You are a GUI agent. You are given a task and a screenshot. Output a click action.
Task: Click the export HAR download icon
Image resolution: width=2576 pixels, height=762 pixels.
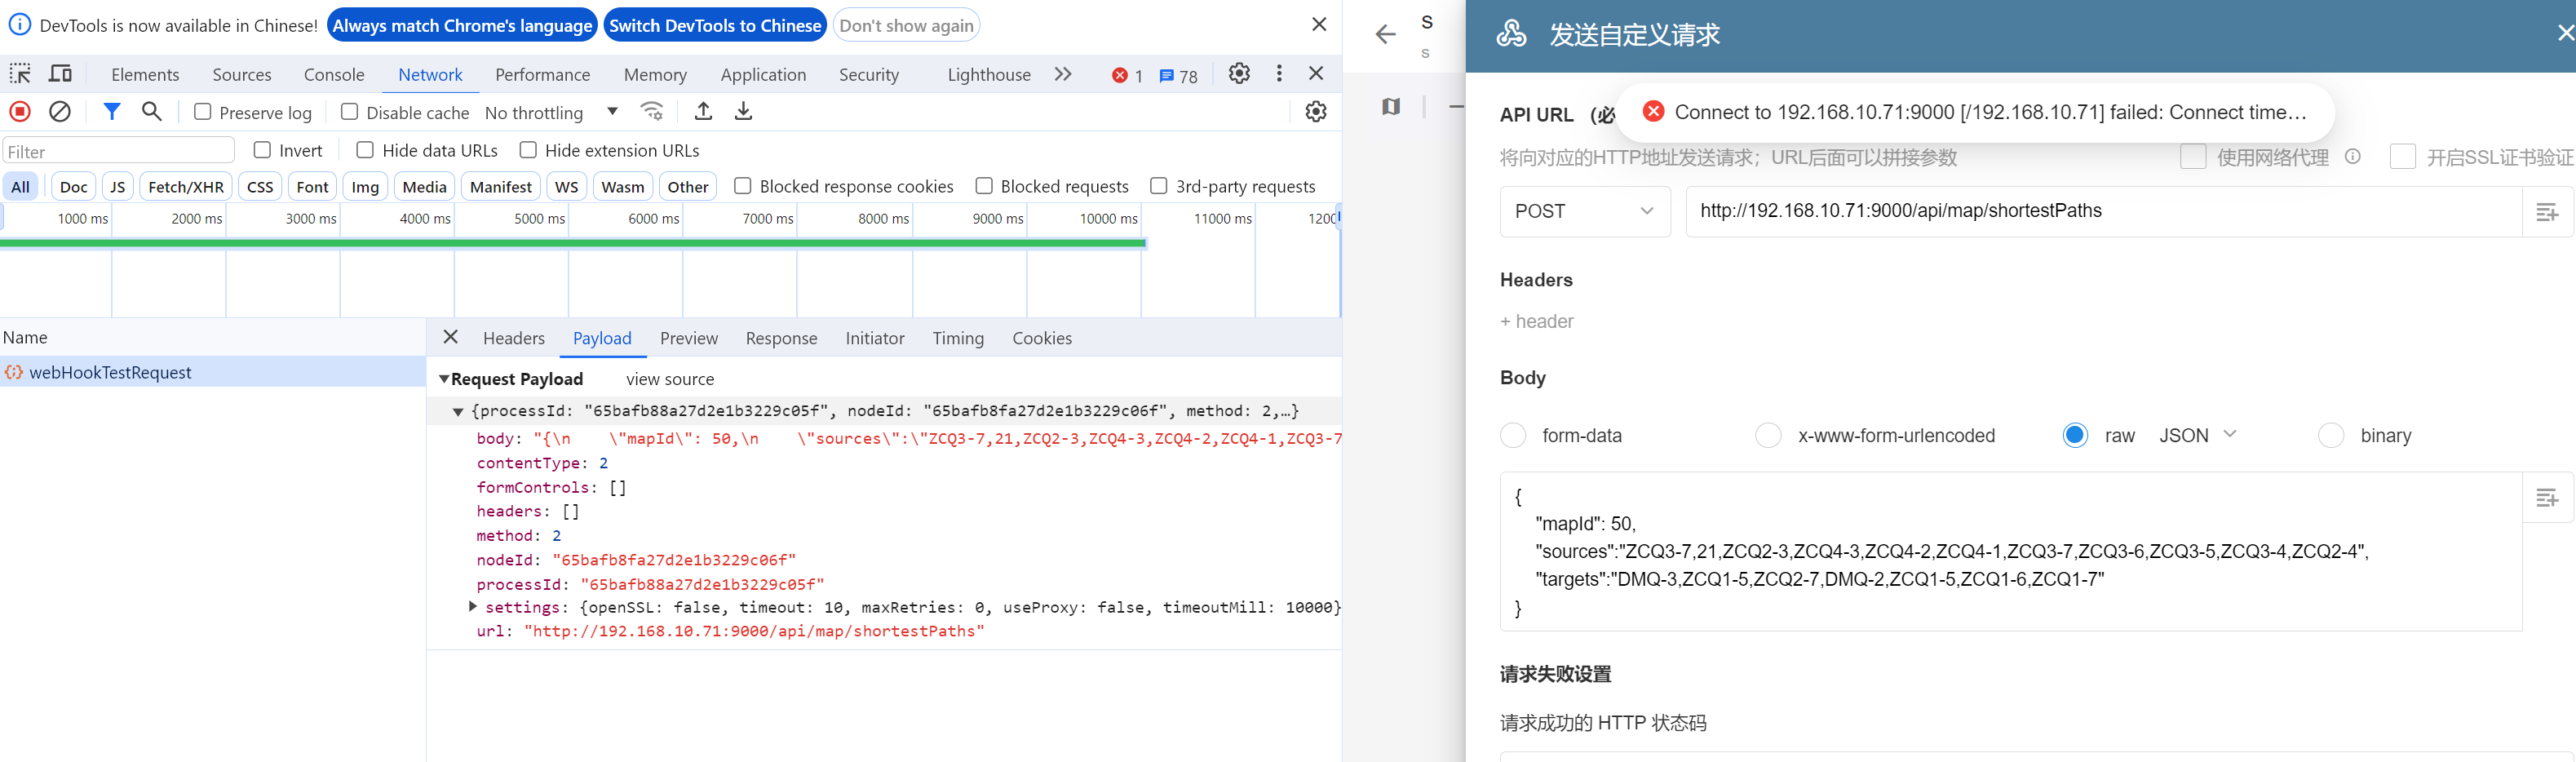(x=743, y=112)
